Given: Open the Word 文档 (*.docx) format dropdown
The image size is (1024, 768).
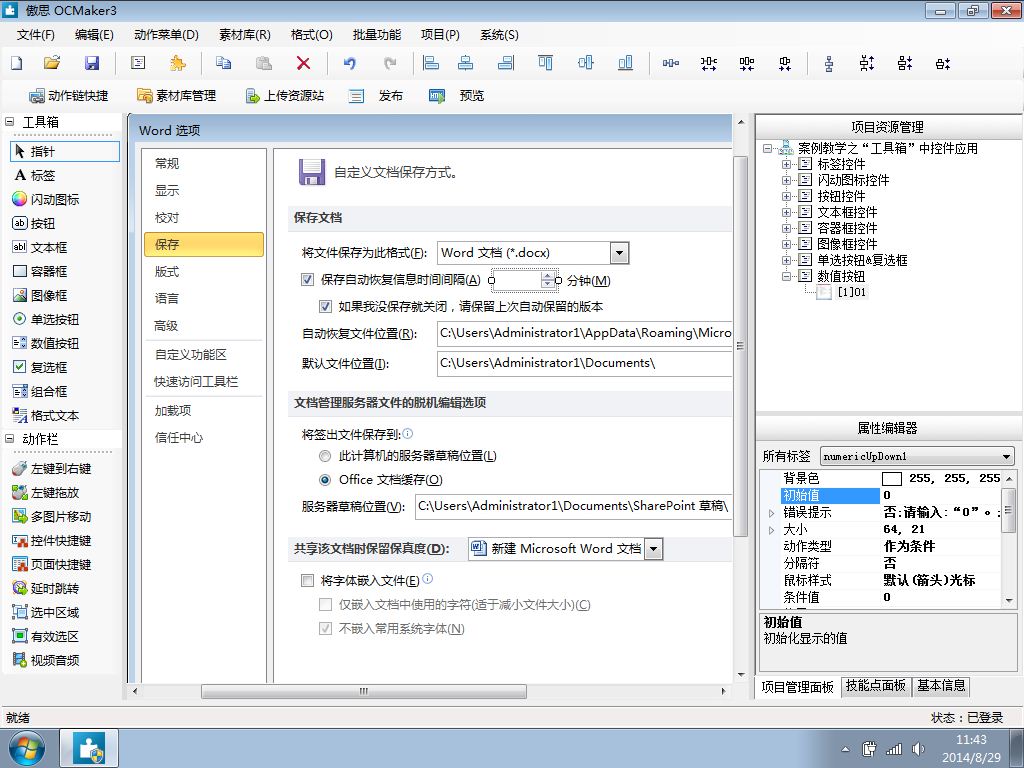Looking at the screenshot, I should pos(619,253).
